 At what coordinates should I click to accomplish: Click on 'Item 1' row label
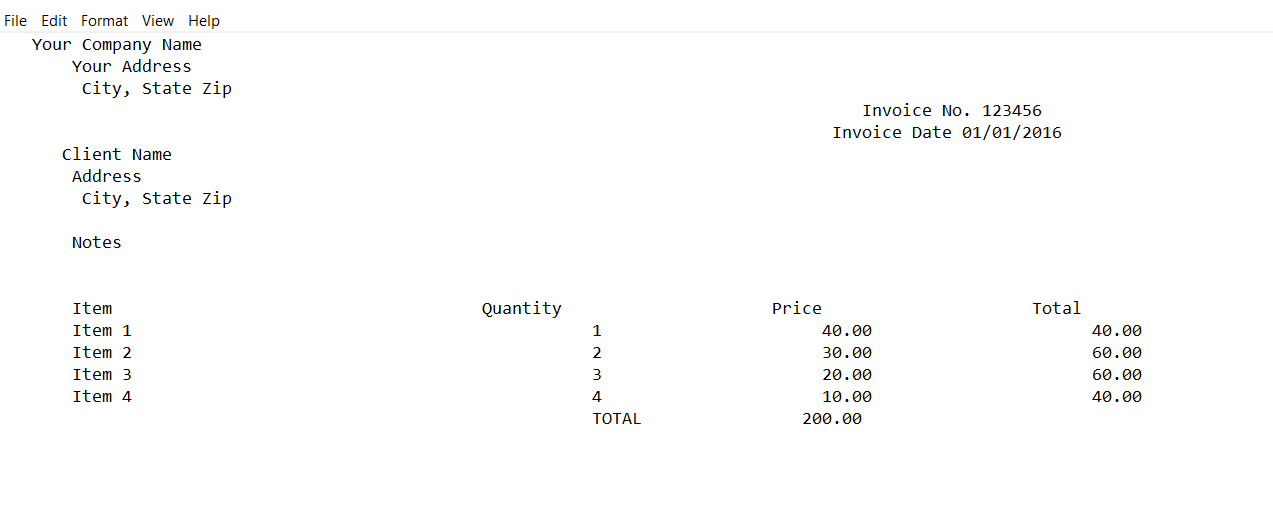tap(102, 331)
